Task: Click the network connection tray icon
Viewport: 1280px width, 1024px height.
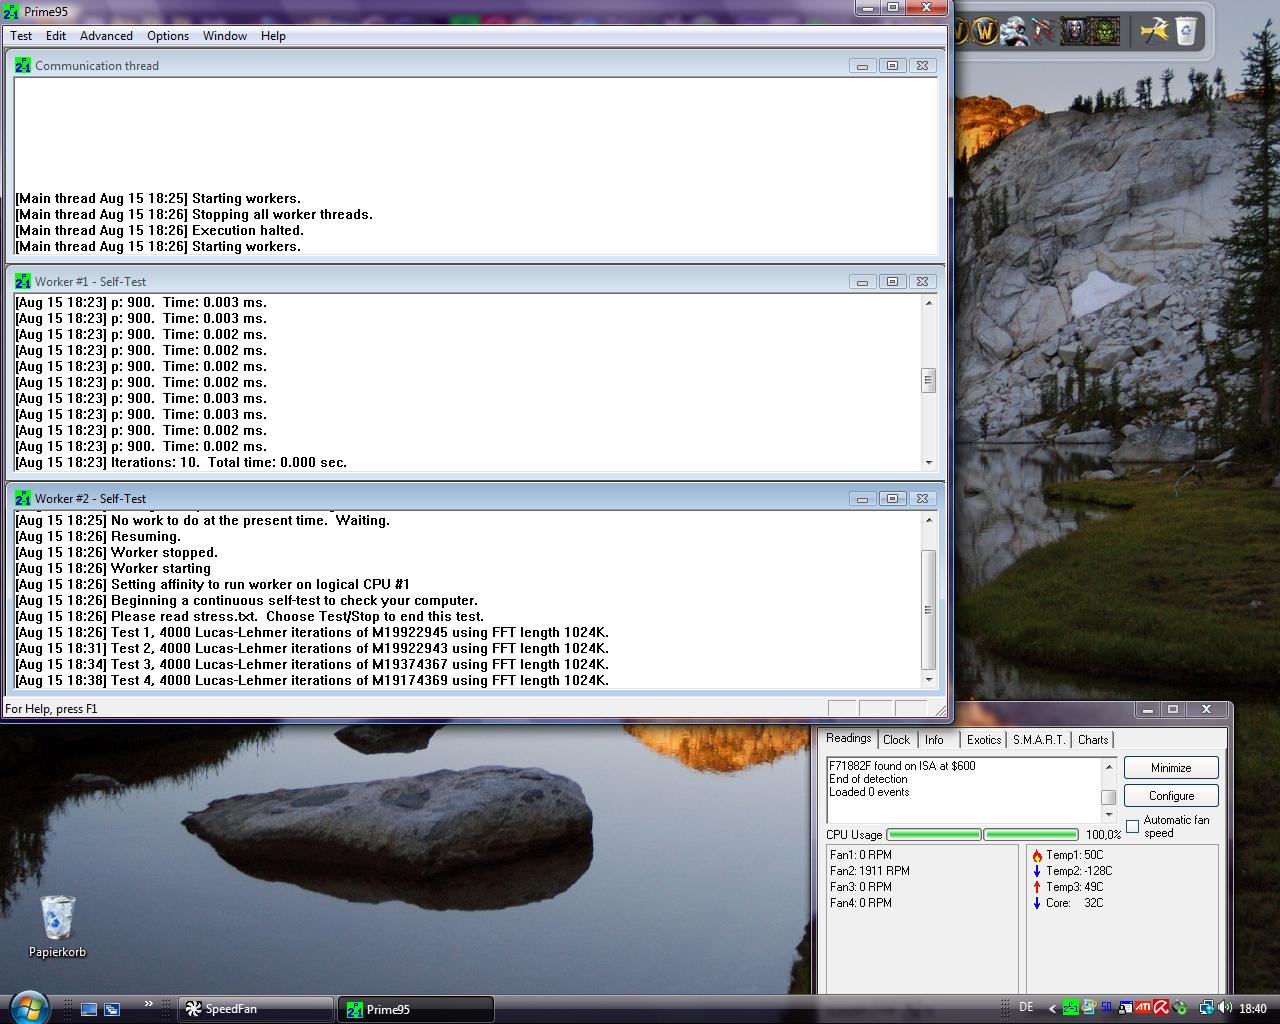Action: point(1206,1008)
